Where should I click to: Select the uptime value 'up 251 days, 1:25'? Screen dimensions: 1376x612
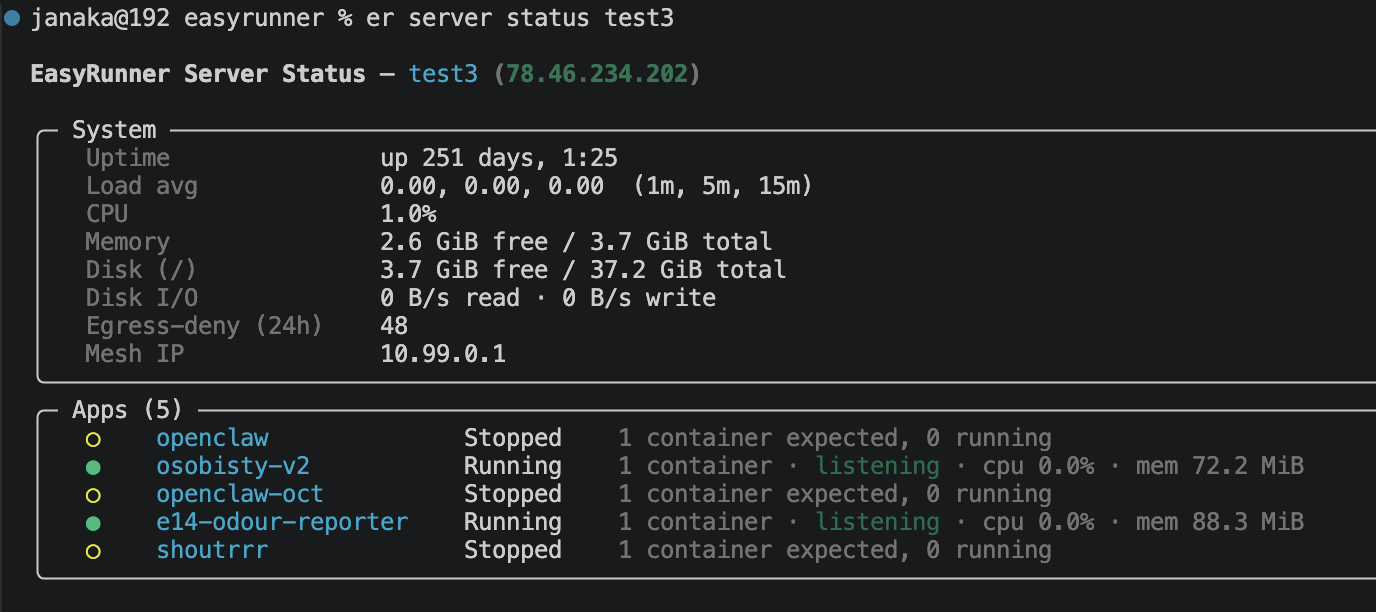[x=499, y=158]
